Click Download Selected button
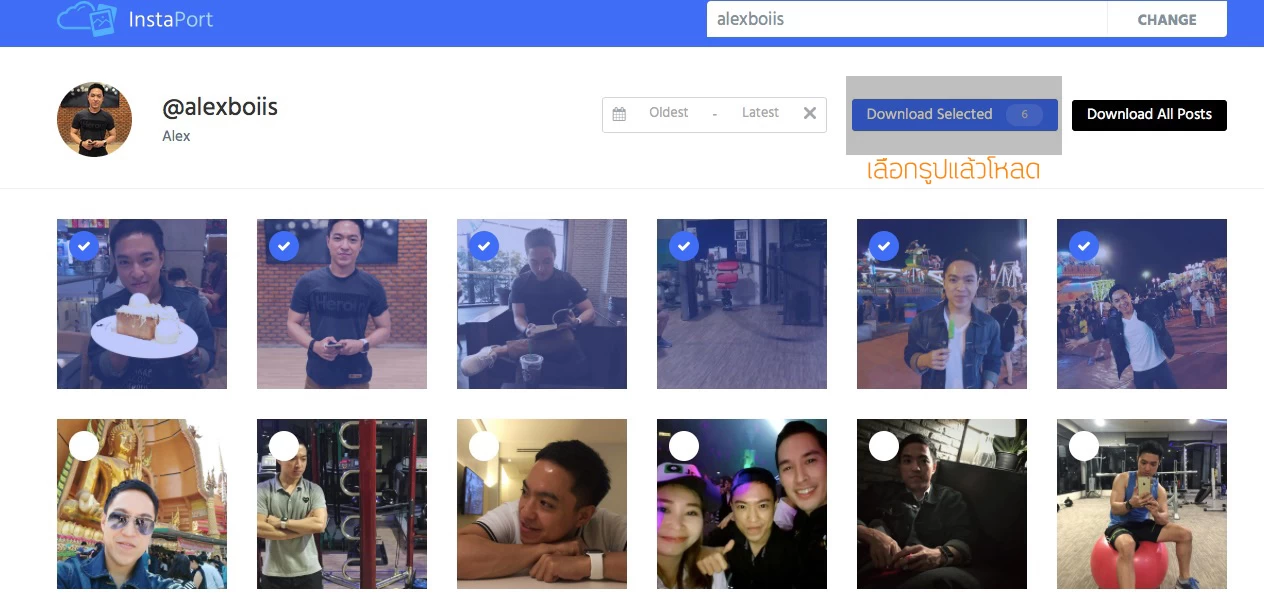 point(955,115)
